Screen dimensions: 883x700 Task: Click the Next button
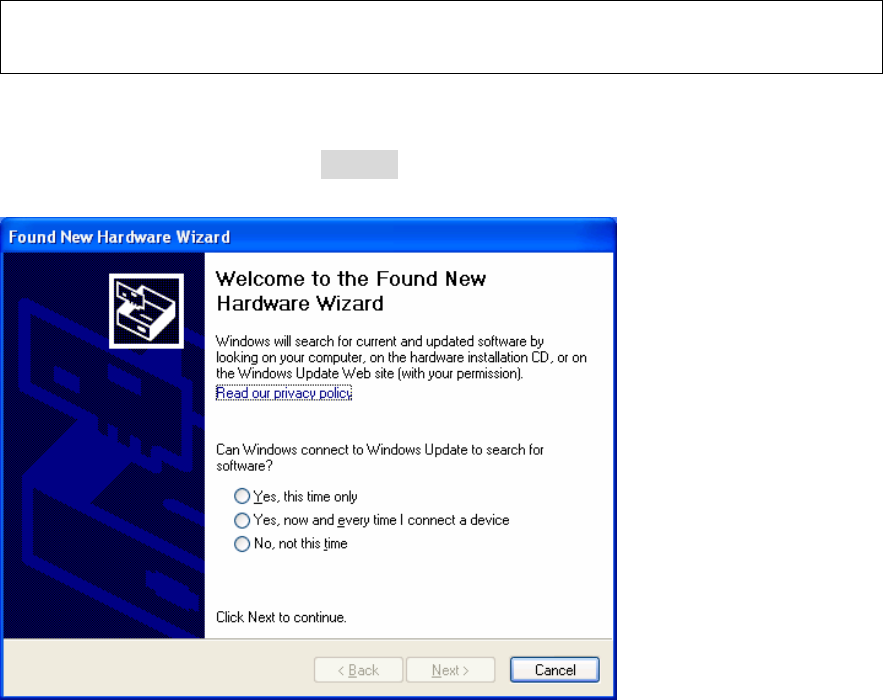451,670
